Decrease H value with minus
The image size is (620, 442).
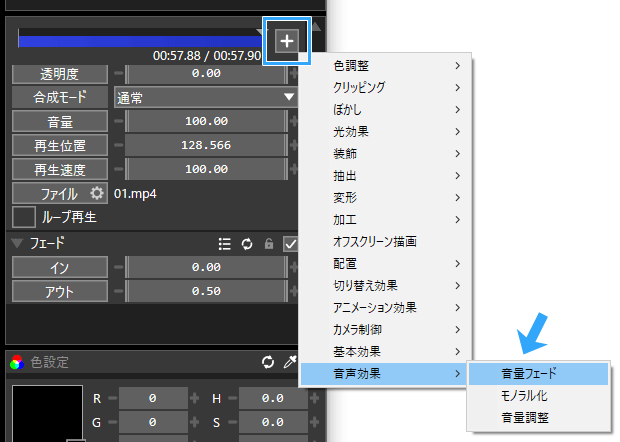[x=233, y=398]
